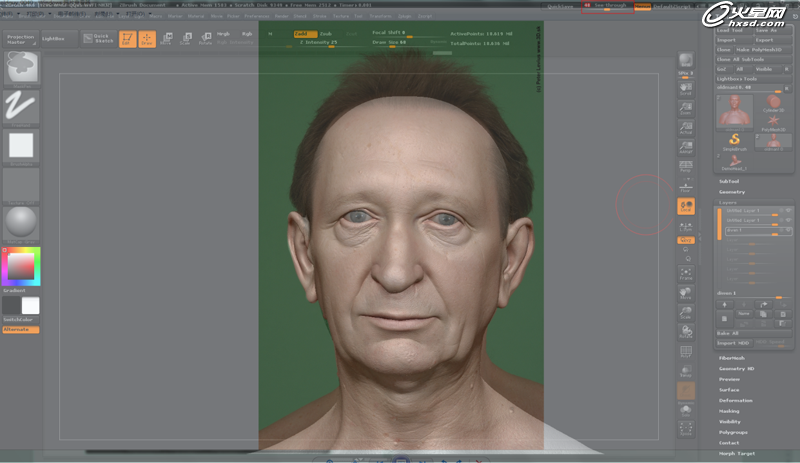
Task: Open the Transform menu
Action: (x=380, y=16)
